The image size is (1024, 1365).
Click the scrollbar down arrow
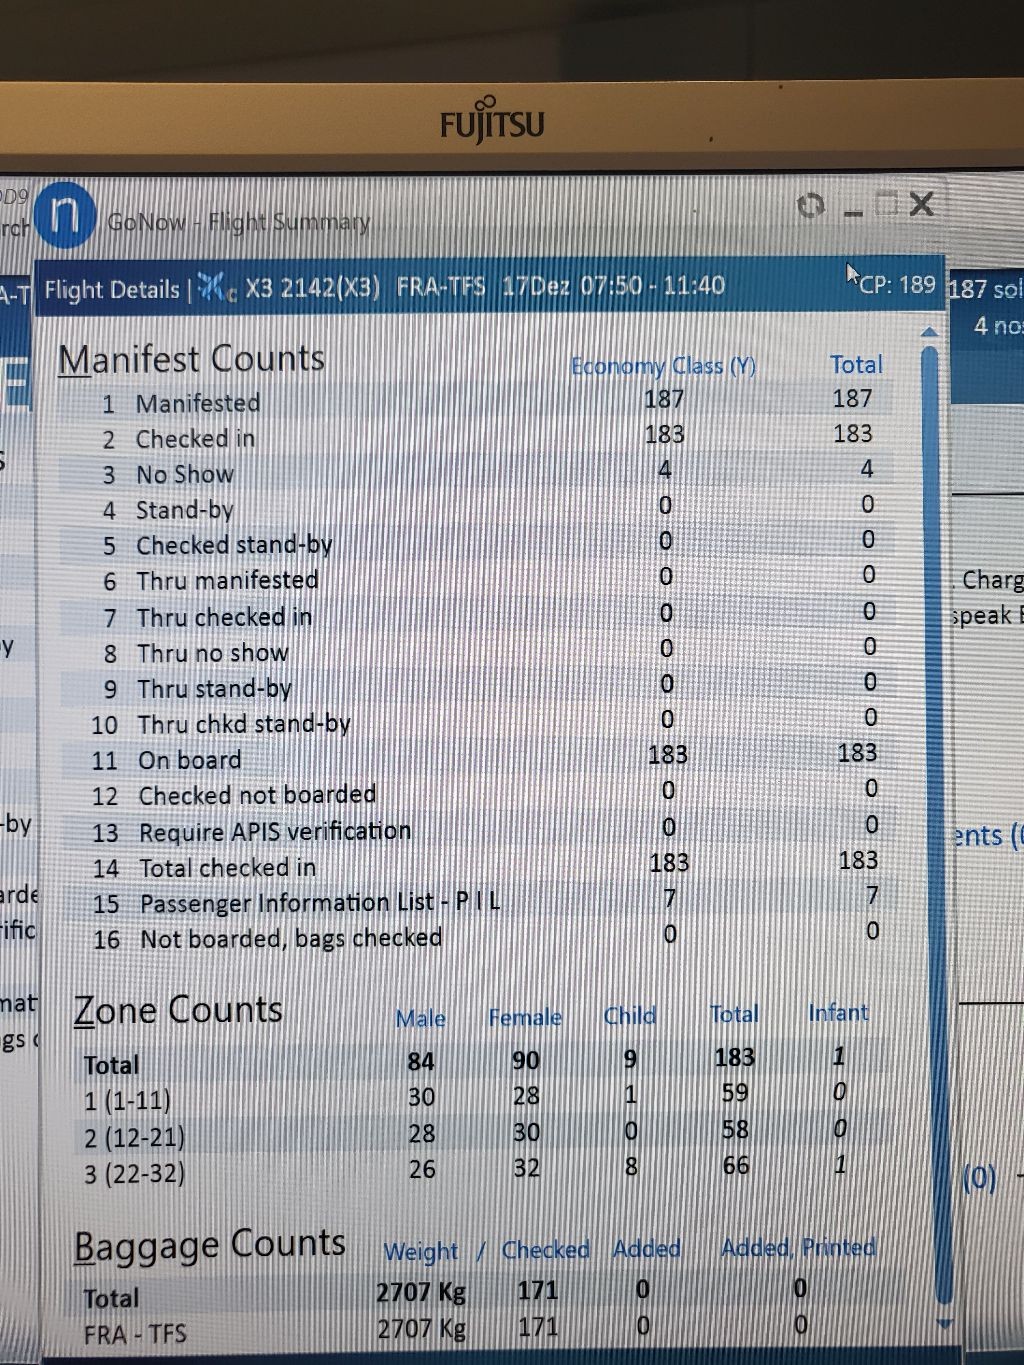(x=942, y=1323)
